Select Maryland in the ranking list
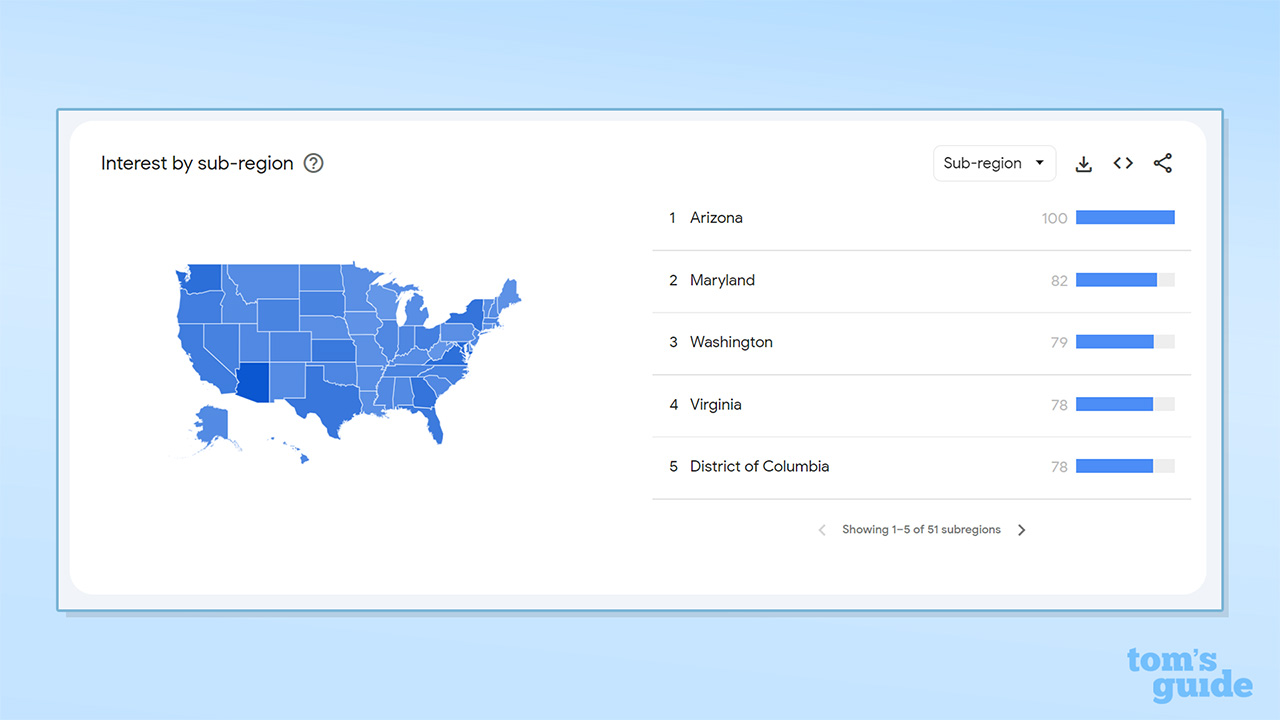Viewport: 1280px width, 720px height. (x=722, y=280)
